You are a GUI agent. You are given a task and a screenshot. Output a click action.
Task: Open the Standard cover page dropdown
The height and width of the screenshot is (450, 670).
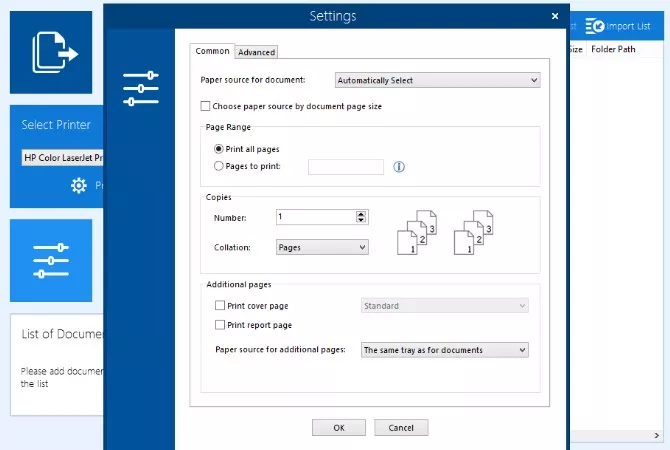coord(444,306)
